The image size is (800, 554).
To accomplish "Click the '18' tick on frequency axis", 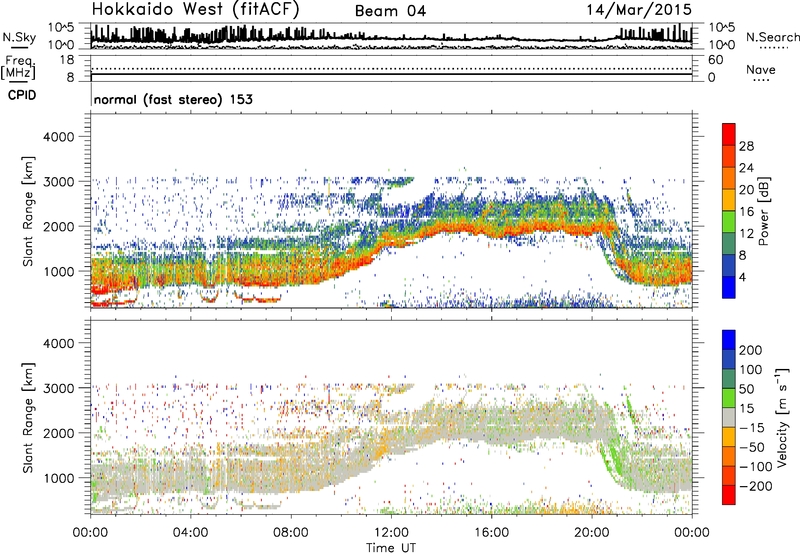I will tap(67, 60).
